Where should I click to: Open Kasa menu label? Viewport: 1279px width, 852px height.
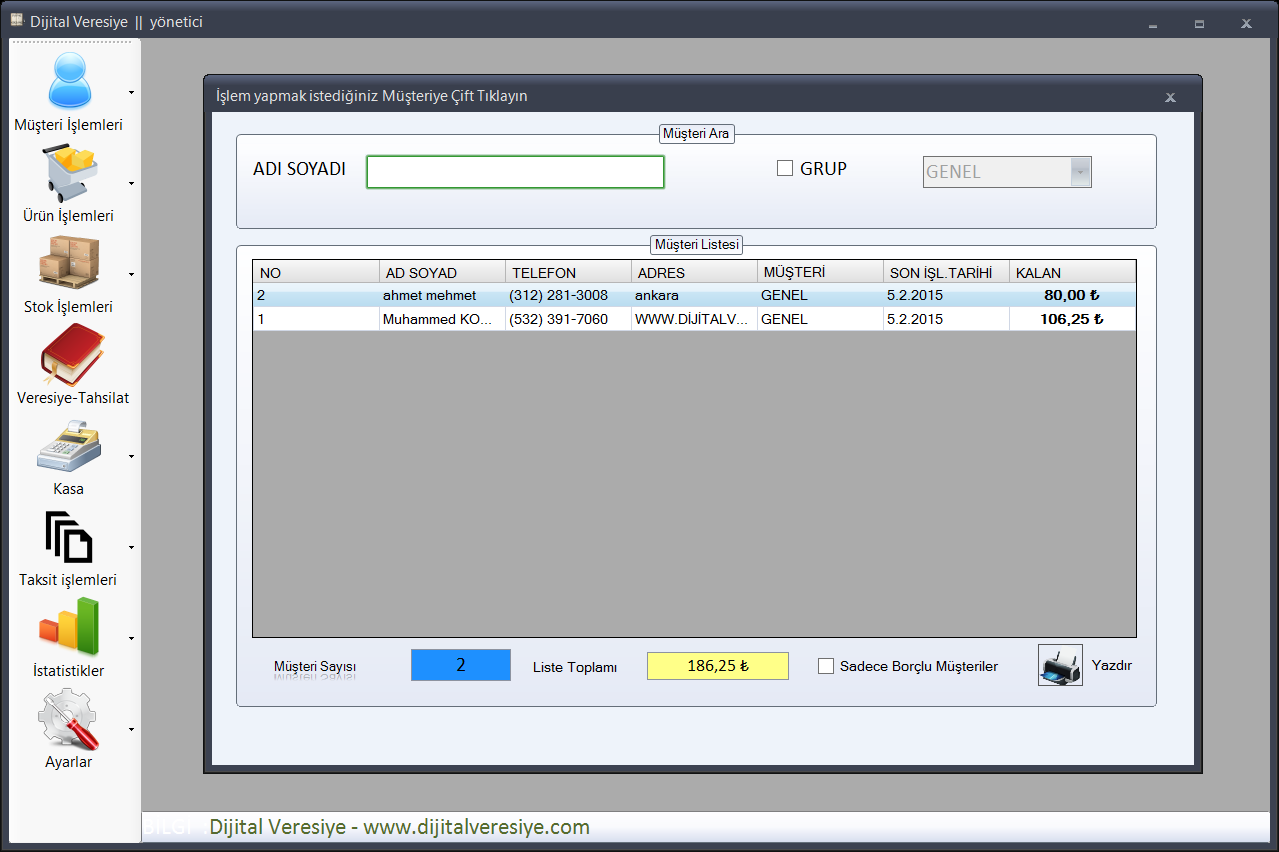[x=69, y=489]
